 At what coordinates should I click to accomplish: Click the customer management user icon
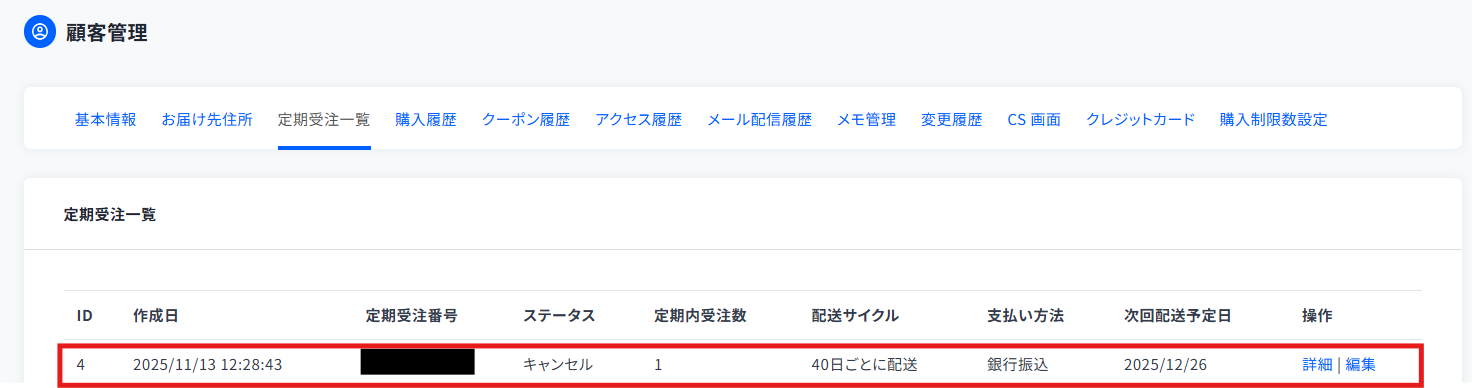point(40,32)
